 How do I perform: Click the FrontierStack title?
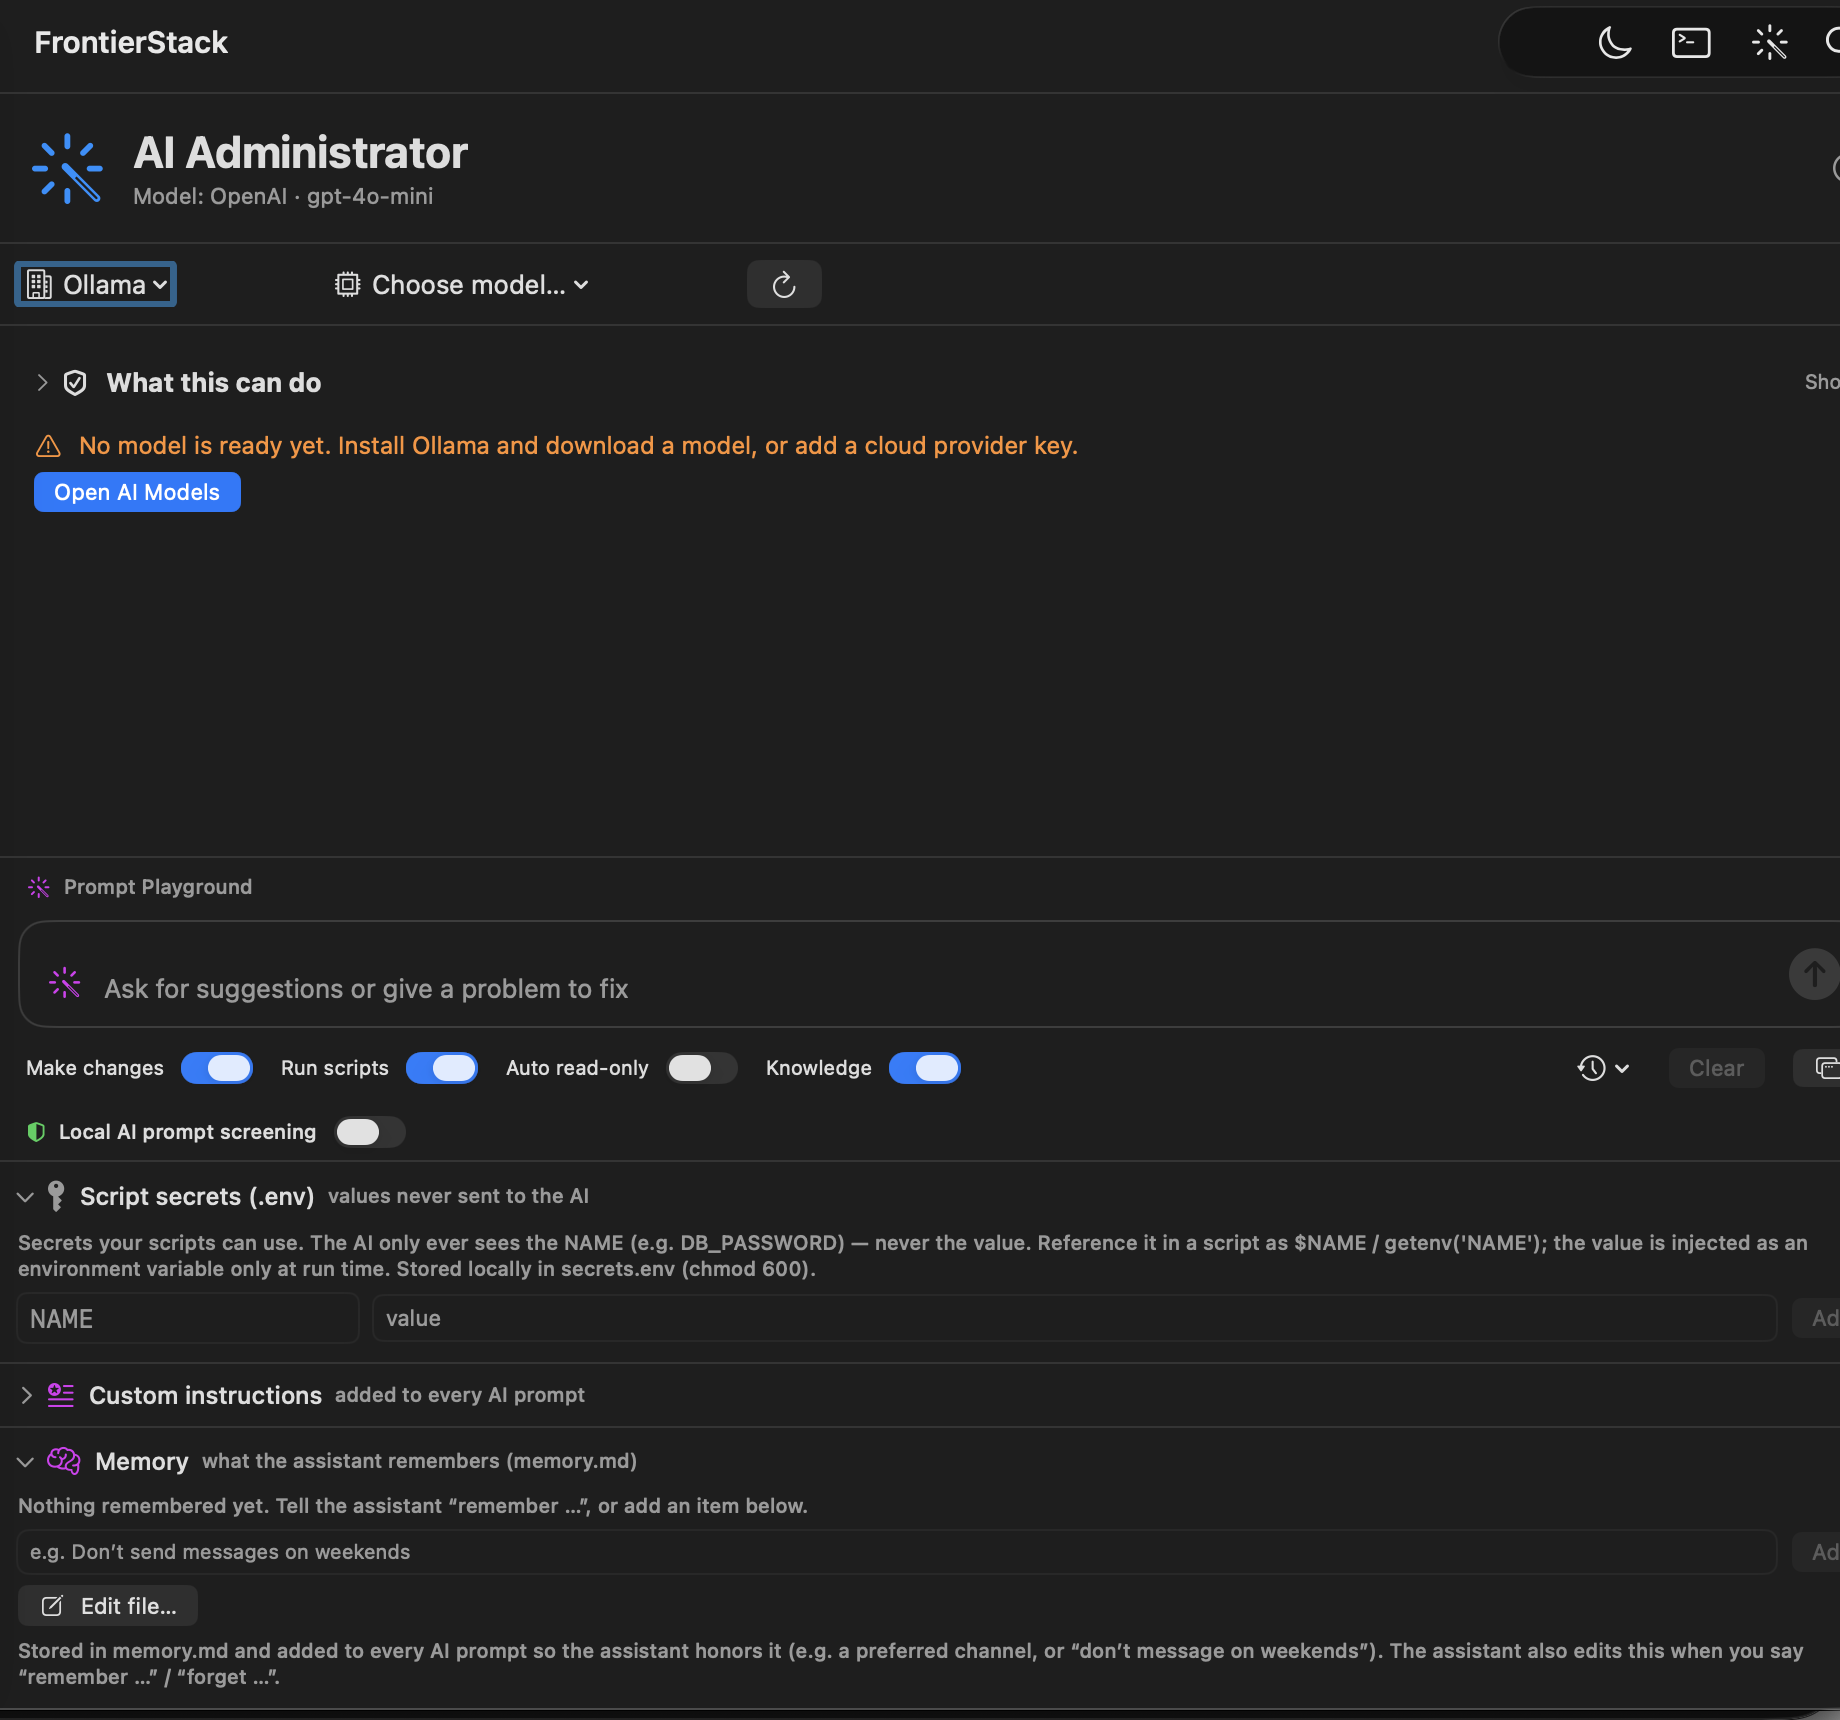(131, 43)
